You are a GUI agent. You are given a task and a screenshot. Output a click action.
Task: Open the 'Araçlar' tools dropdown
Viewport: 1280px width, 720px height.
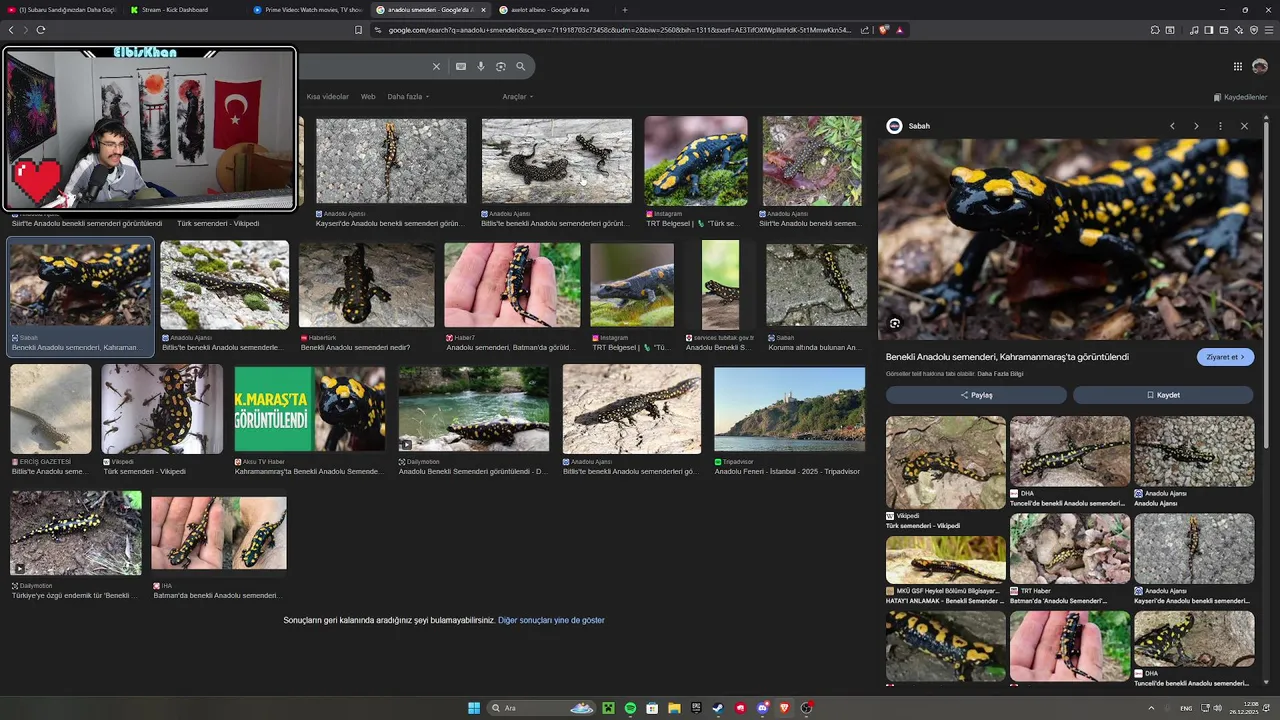tap(517, 97)
